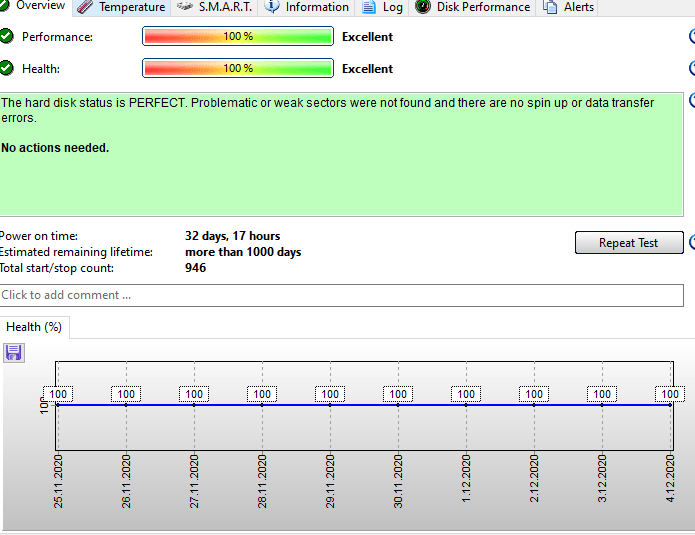This screenshot has width=695, height=535.
Task: Click the graph point for 4.12.2020
Action: point(670,405)
